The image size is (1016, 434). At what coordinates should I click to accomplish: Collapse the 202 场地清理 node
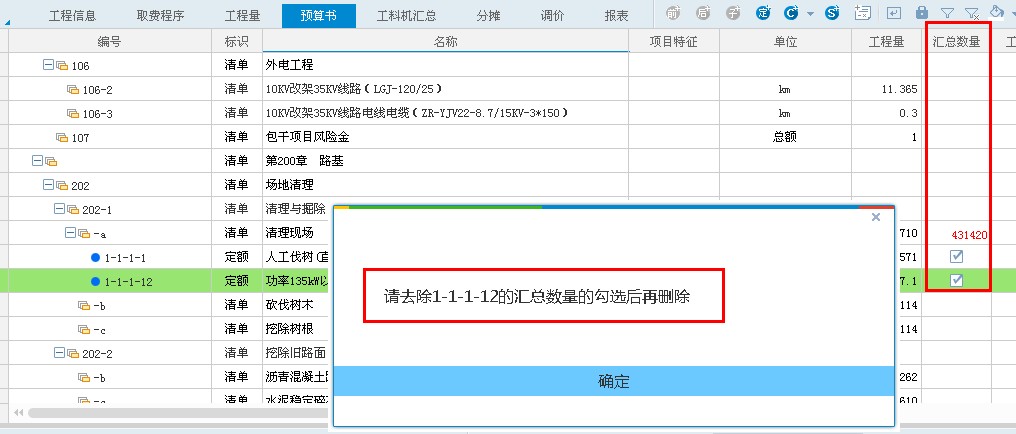click(x=48, y=185)
